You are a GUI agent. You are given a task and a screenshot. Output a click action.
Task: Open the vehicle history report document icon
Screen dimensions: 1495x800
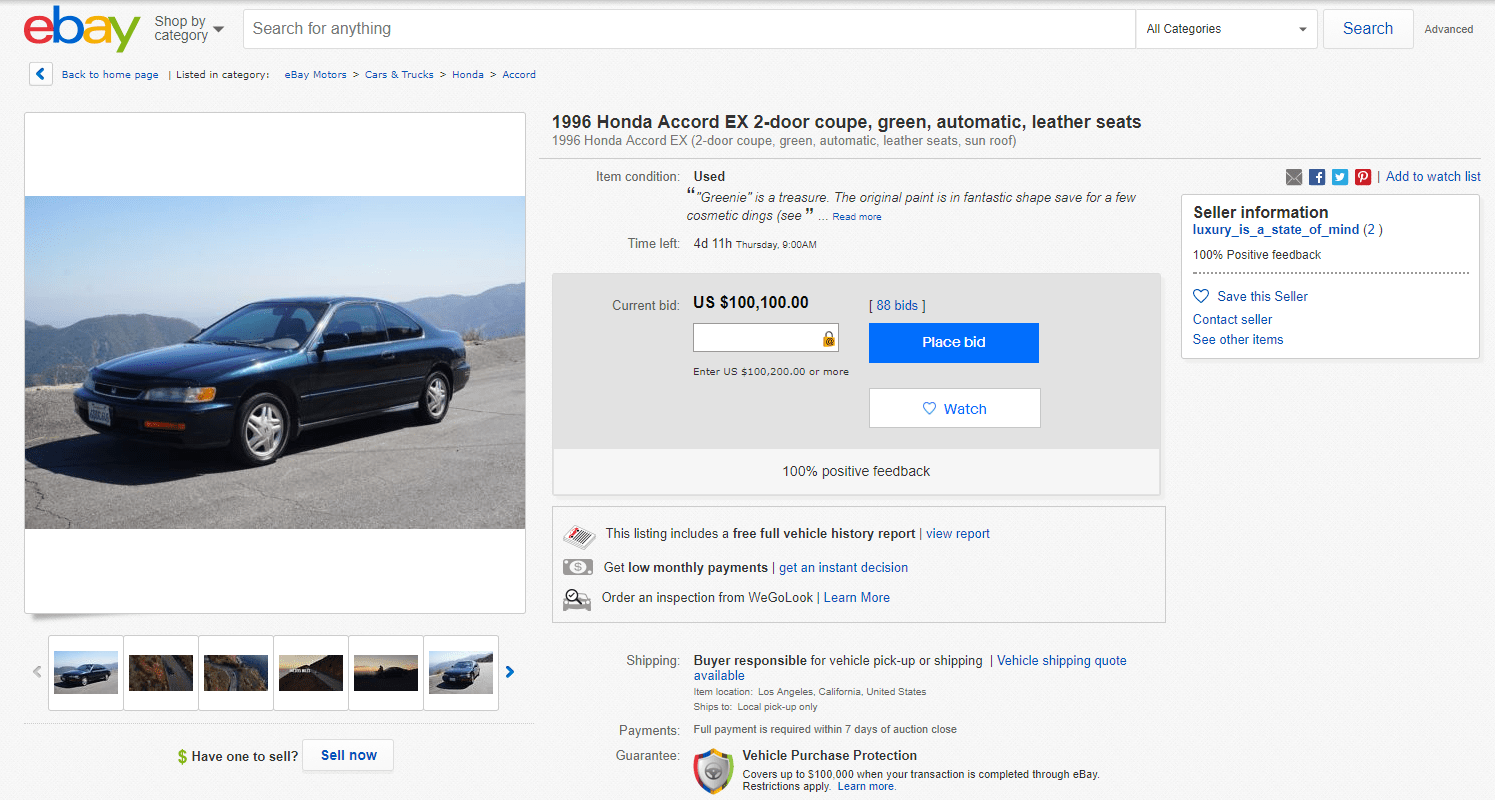pos(579,534)
